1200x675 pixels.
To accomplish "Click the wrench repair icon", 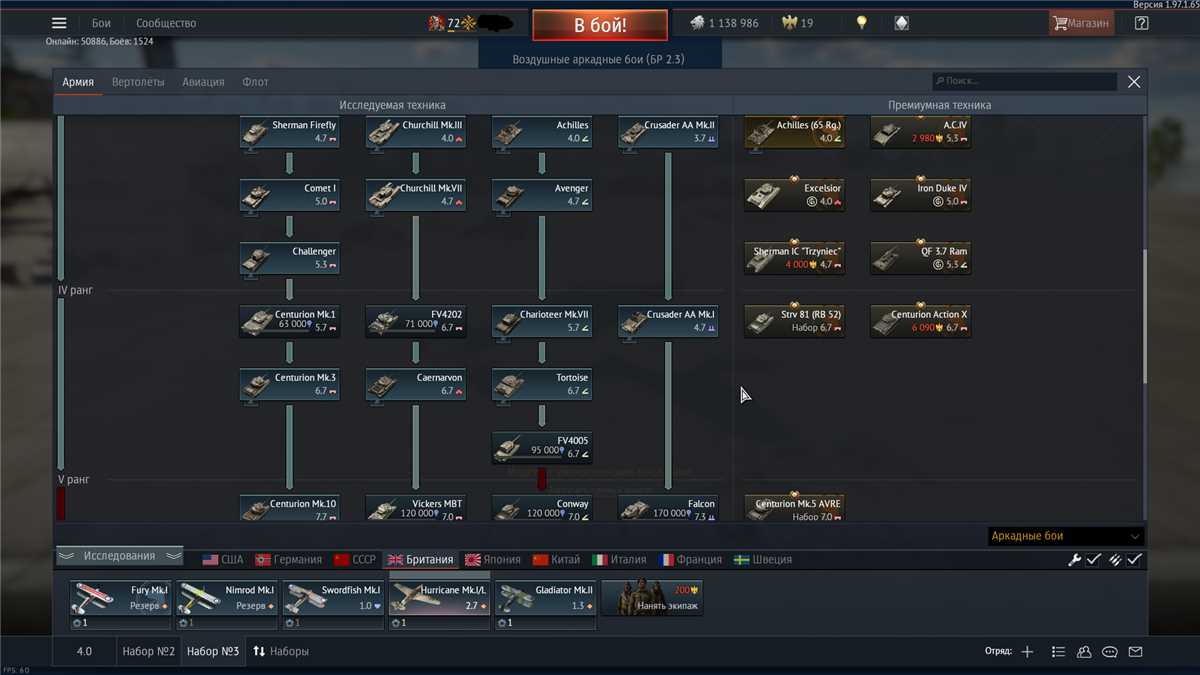I will pos(1074,560).
